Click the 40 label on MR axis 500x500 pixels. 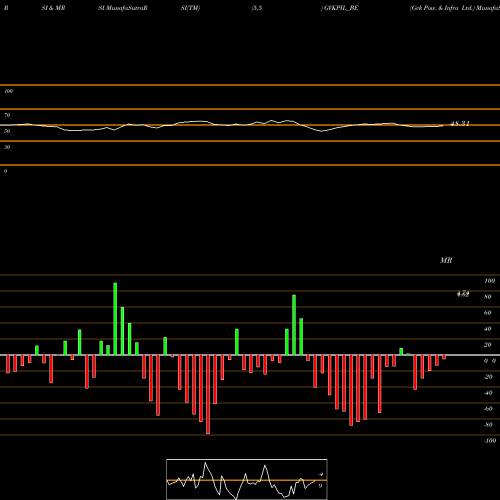click(x=488, y=329)
